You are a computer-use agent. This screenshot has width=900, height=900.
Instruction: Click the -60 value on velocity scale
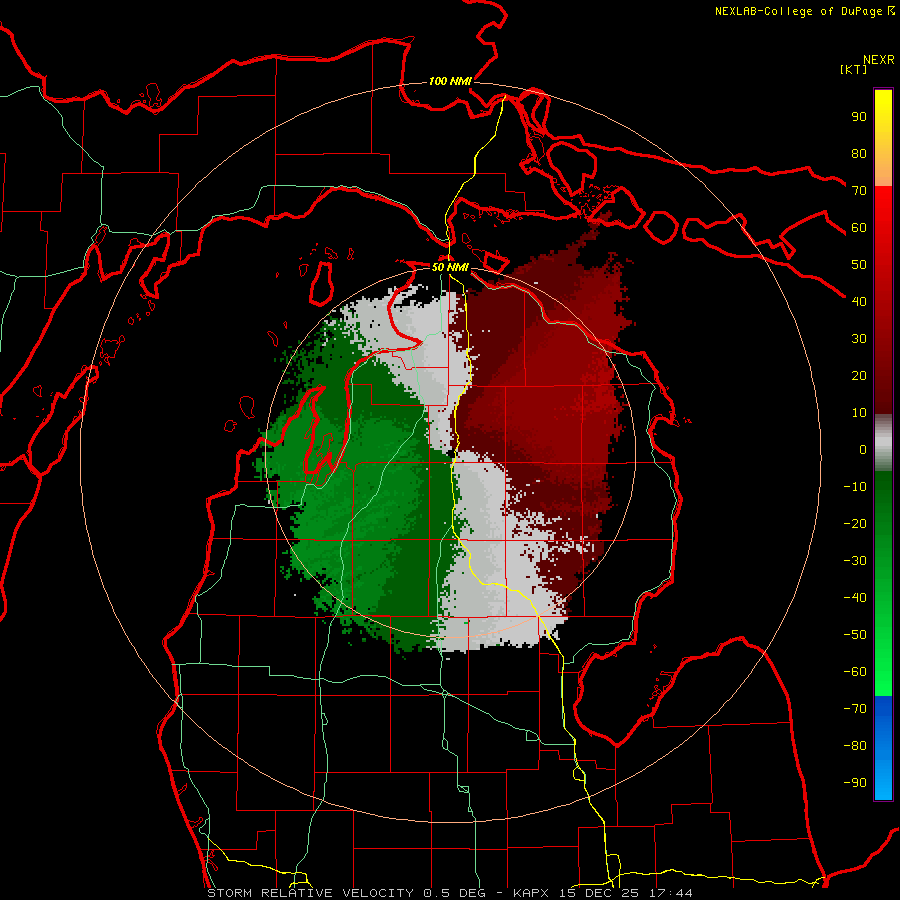point(855,672)
